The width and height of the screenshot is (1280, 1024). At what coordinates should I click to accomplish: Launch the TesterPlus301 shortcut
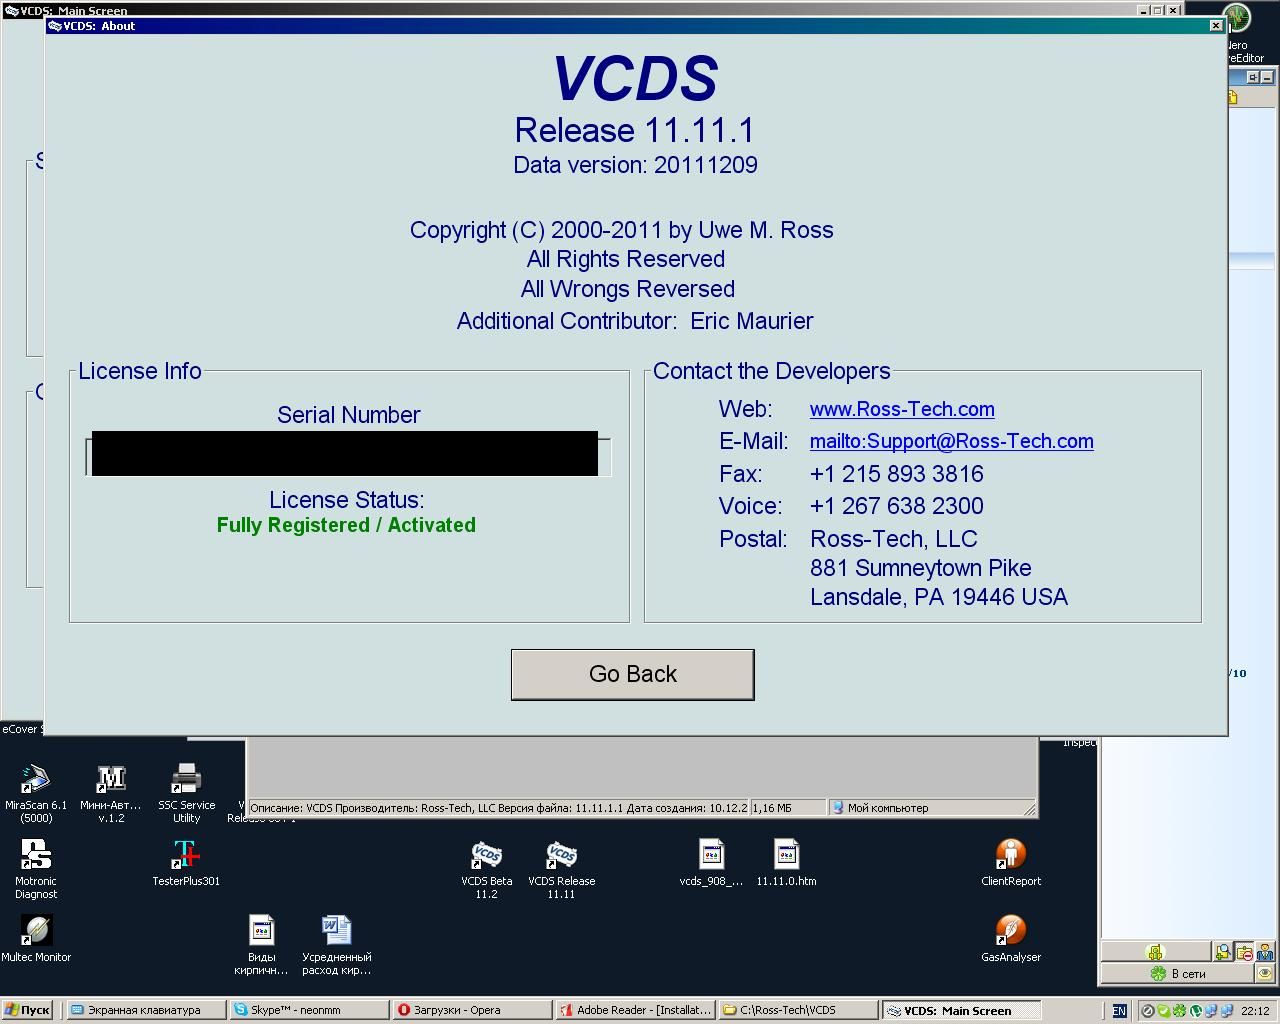[x=186, y=863]
